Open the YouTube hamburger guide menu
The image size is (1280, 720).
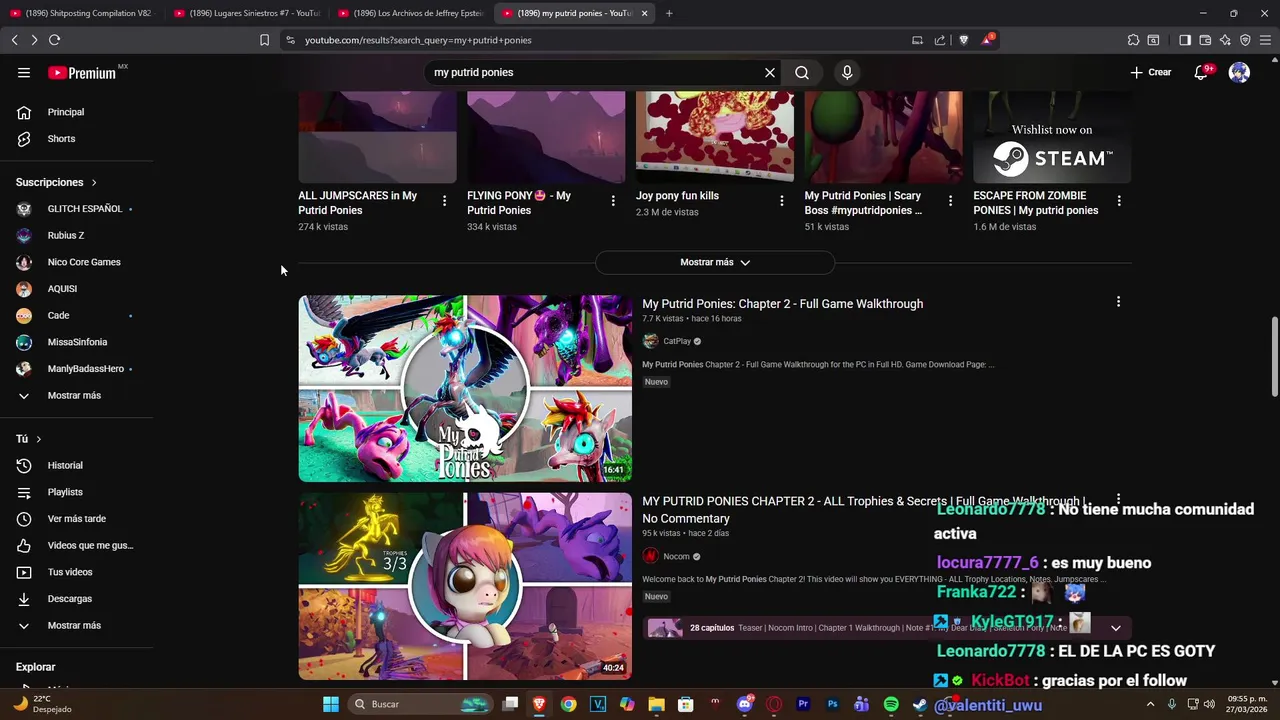click(x=24, y=72)
